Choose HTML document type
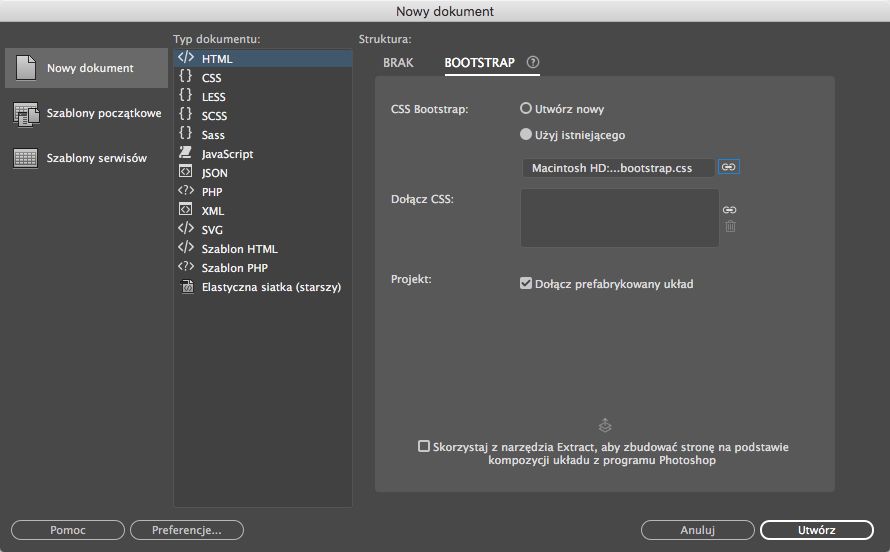The width and height of the screenshot is (890, 552). [263, 58]
